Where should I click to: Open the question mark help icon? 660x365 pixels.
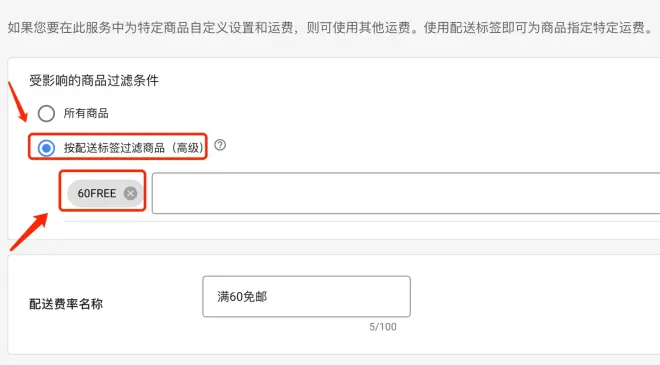pyautogui.click(x=220, y=145)
